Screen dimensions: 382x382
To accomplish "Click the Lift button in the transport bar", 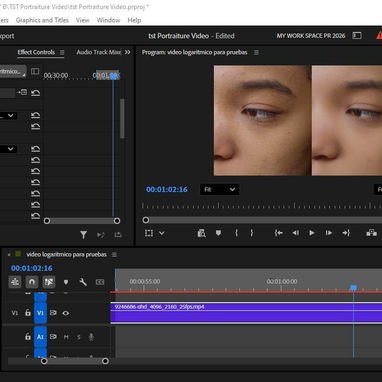I will [x=372, y=233].
